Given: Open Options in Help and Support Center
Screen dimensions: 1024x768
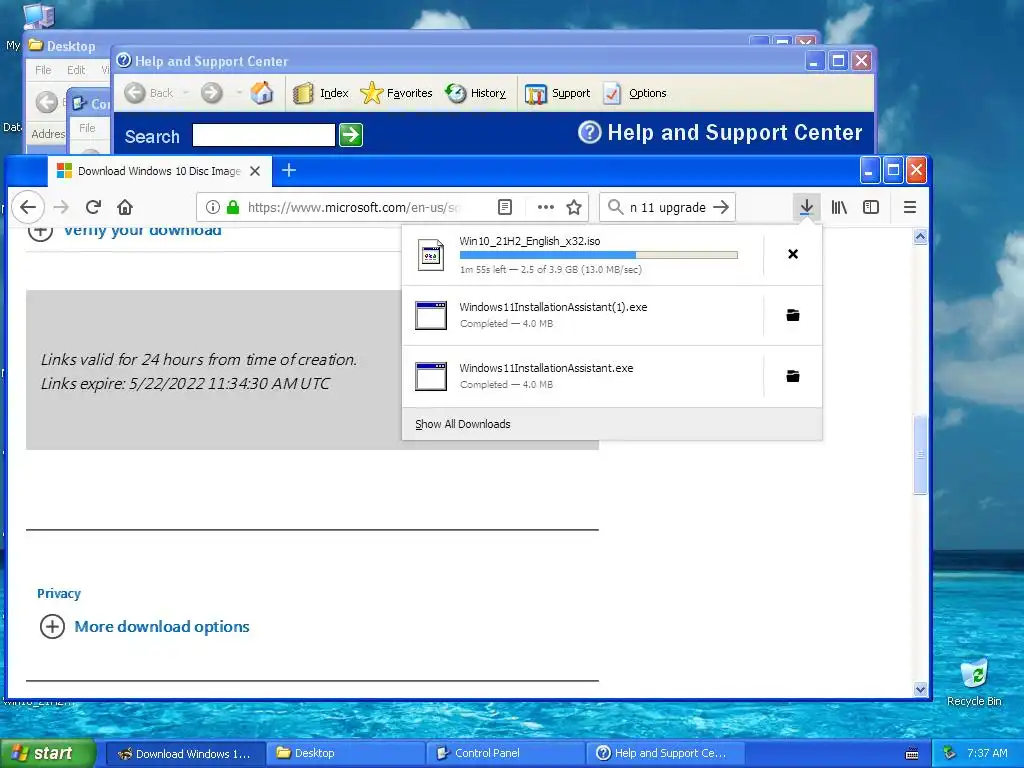Looking at the screenshot, I should click(635, 93).
